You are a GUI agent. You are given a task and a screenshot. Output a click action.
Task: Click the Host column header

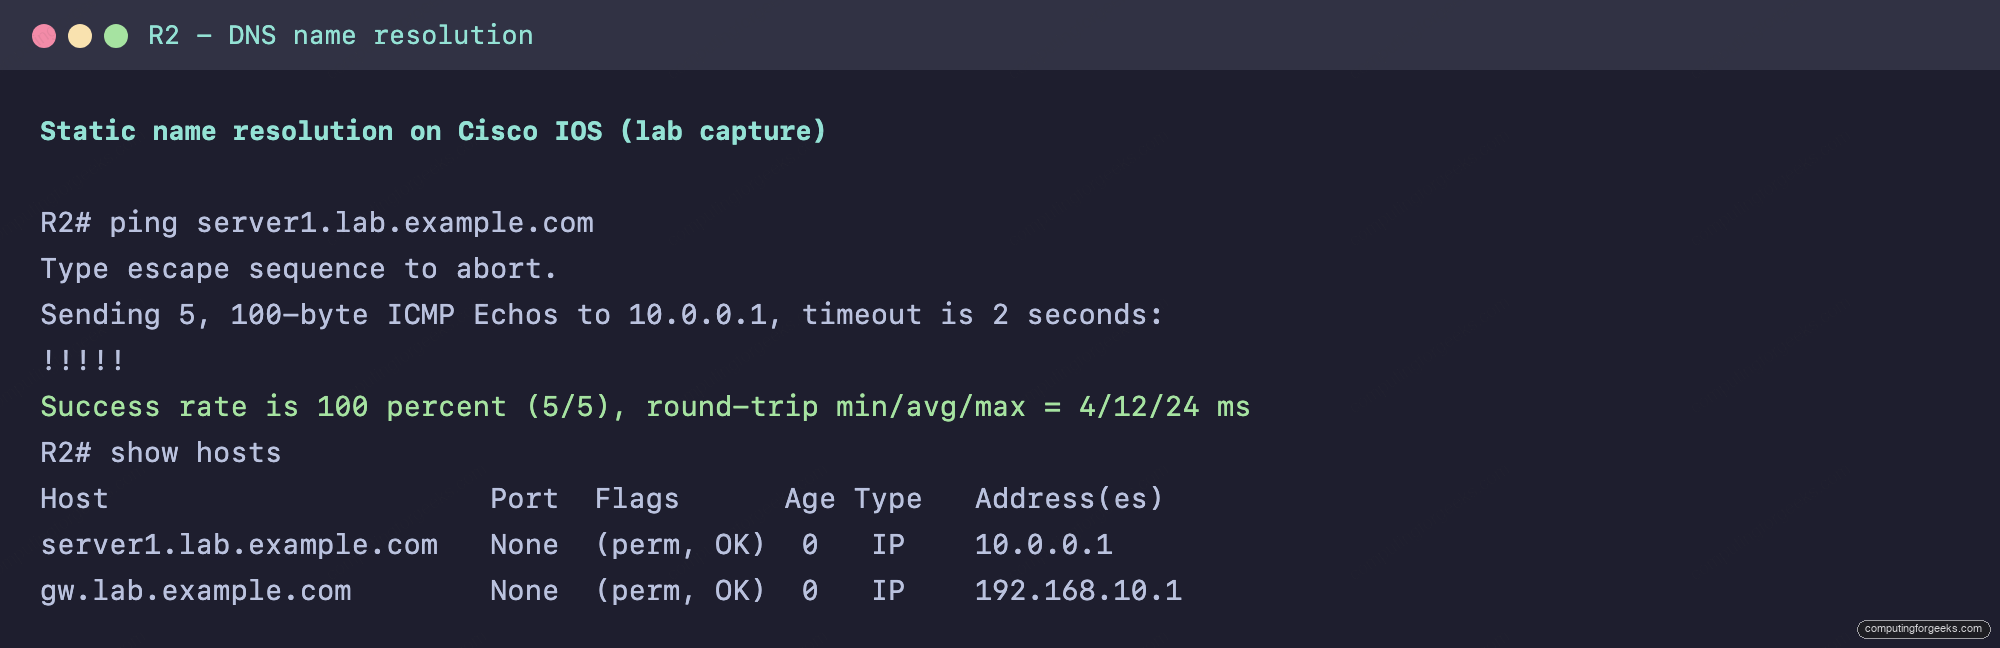[74, 499]
